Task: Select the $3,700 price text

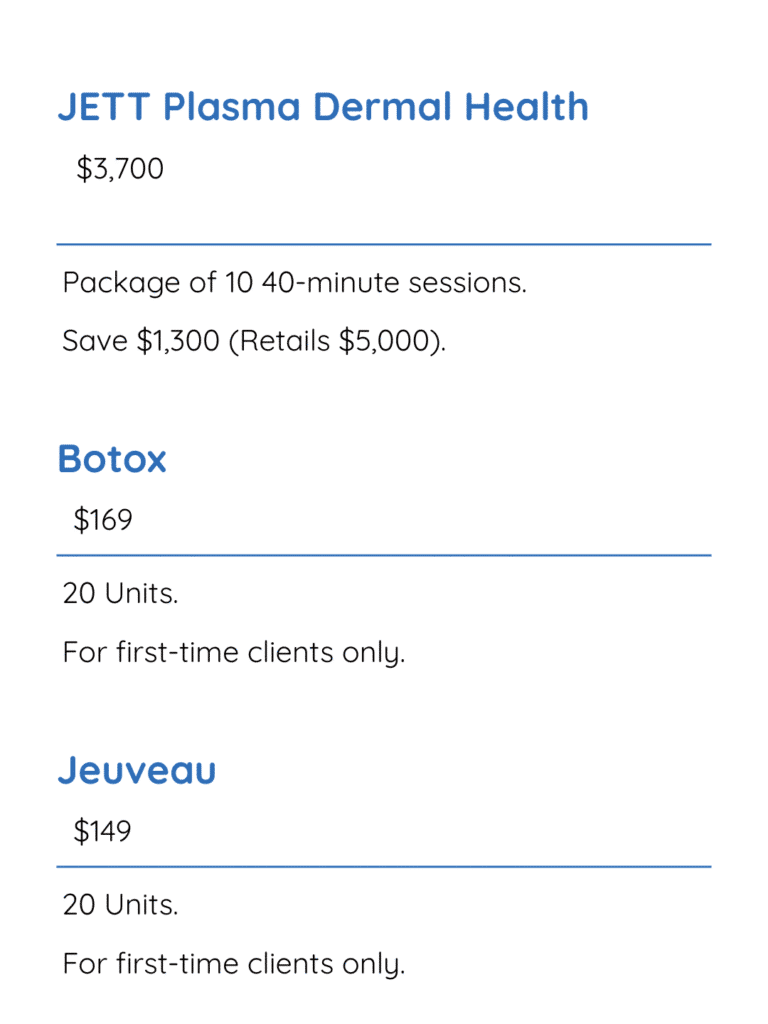Action: coord(120,168)
